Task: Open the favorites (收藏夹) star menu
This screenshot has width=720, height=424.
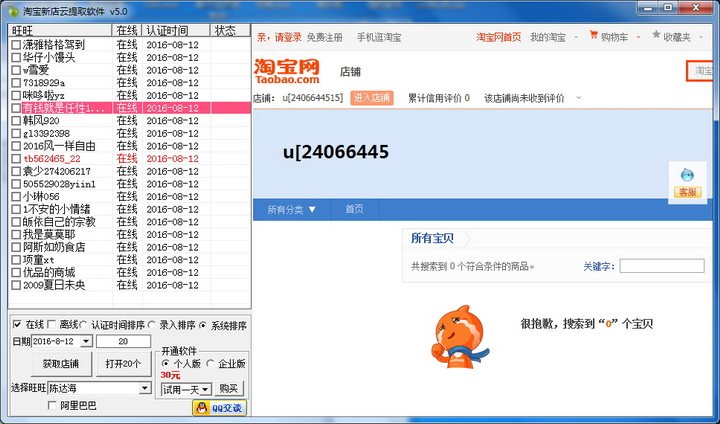Action: (670, 37)
